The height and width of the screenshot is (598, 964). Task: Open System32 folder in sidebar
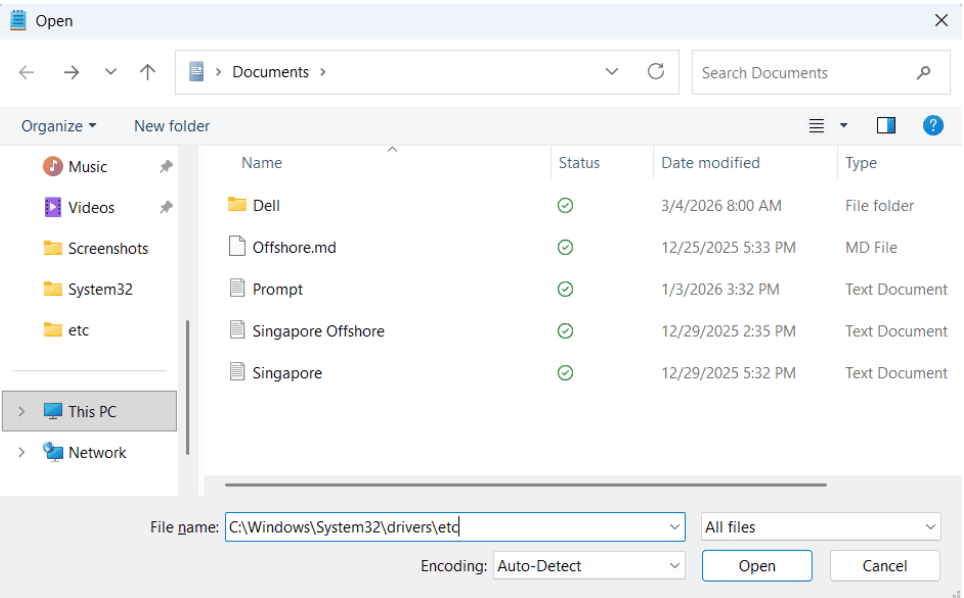100,289
